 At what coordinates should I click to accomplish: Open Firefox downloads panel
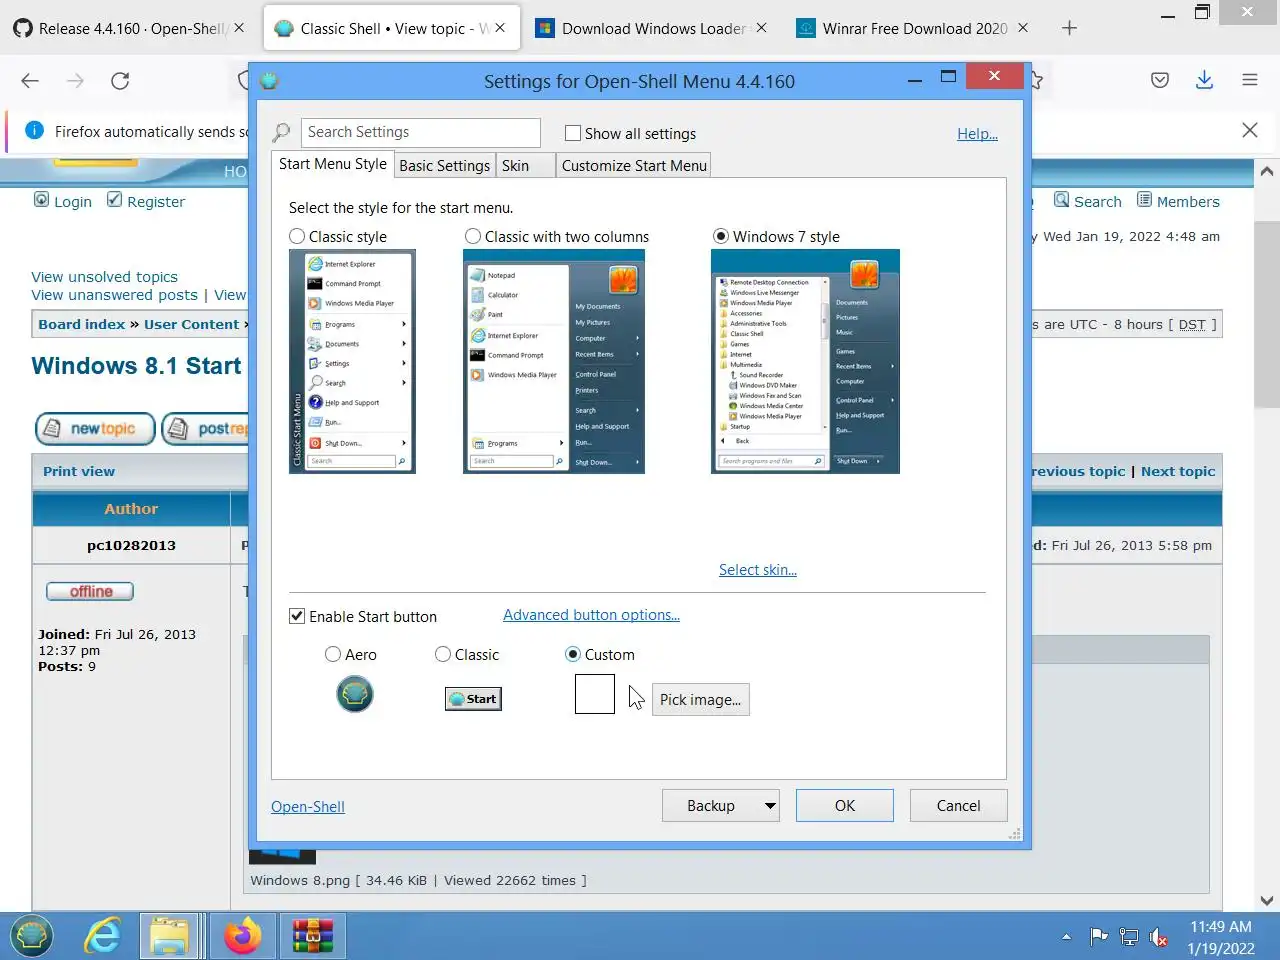[1204, 80]
